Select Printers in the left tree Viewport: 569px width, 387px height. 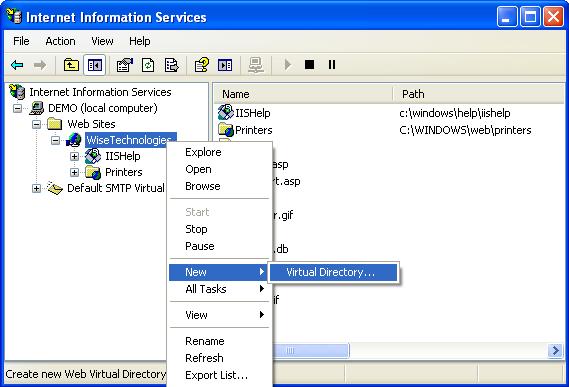[124, 172]
